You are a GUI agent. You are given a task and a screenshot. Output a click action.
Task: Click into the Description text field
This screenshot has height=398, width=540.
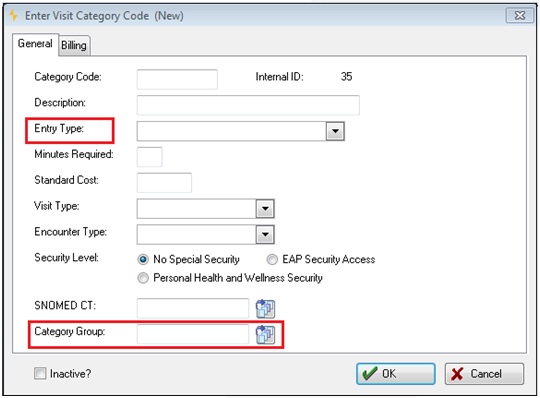pos(248,105)
